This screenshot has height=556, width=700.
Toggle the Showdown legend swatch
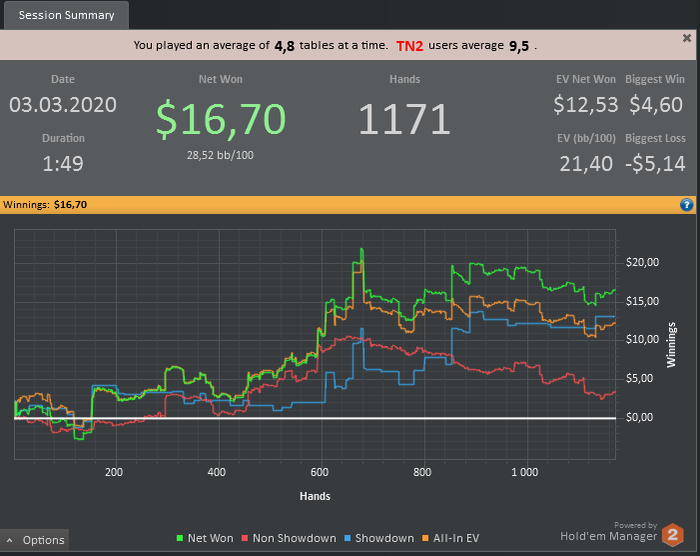click(x=347, y=538)
